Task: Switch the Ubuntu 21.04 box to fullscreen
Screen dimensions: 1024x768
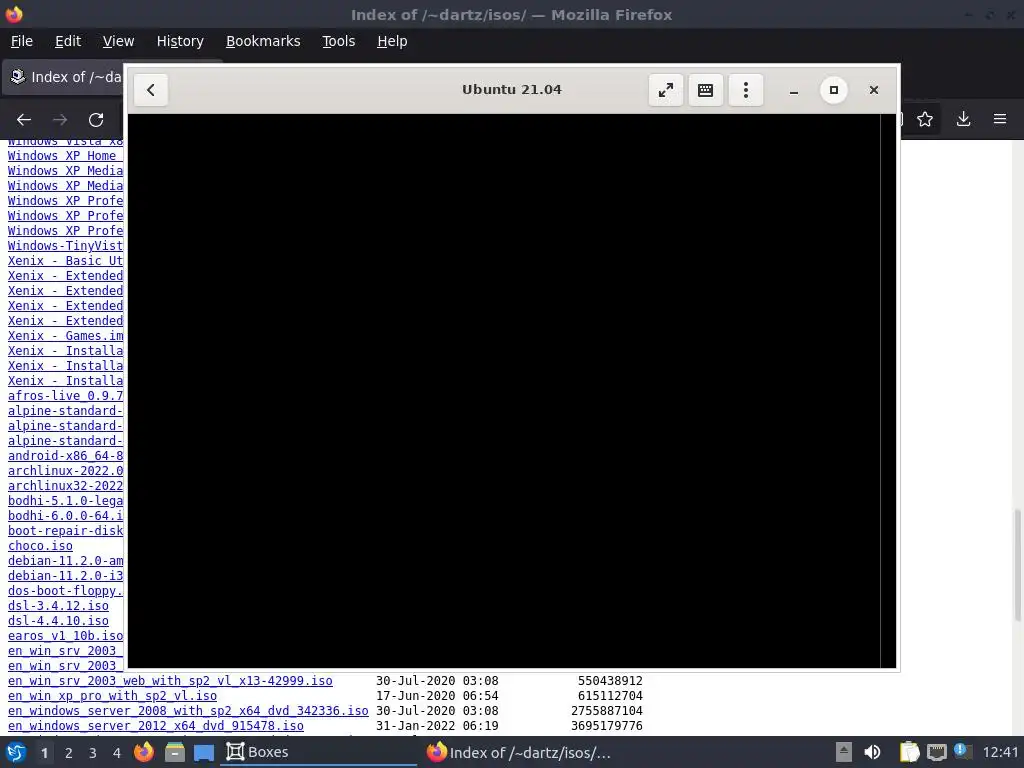Action: [x=665, y=90]
